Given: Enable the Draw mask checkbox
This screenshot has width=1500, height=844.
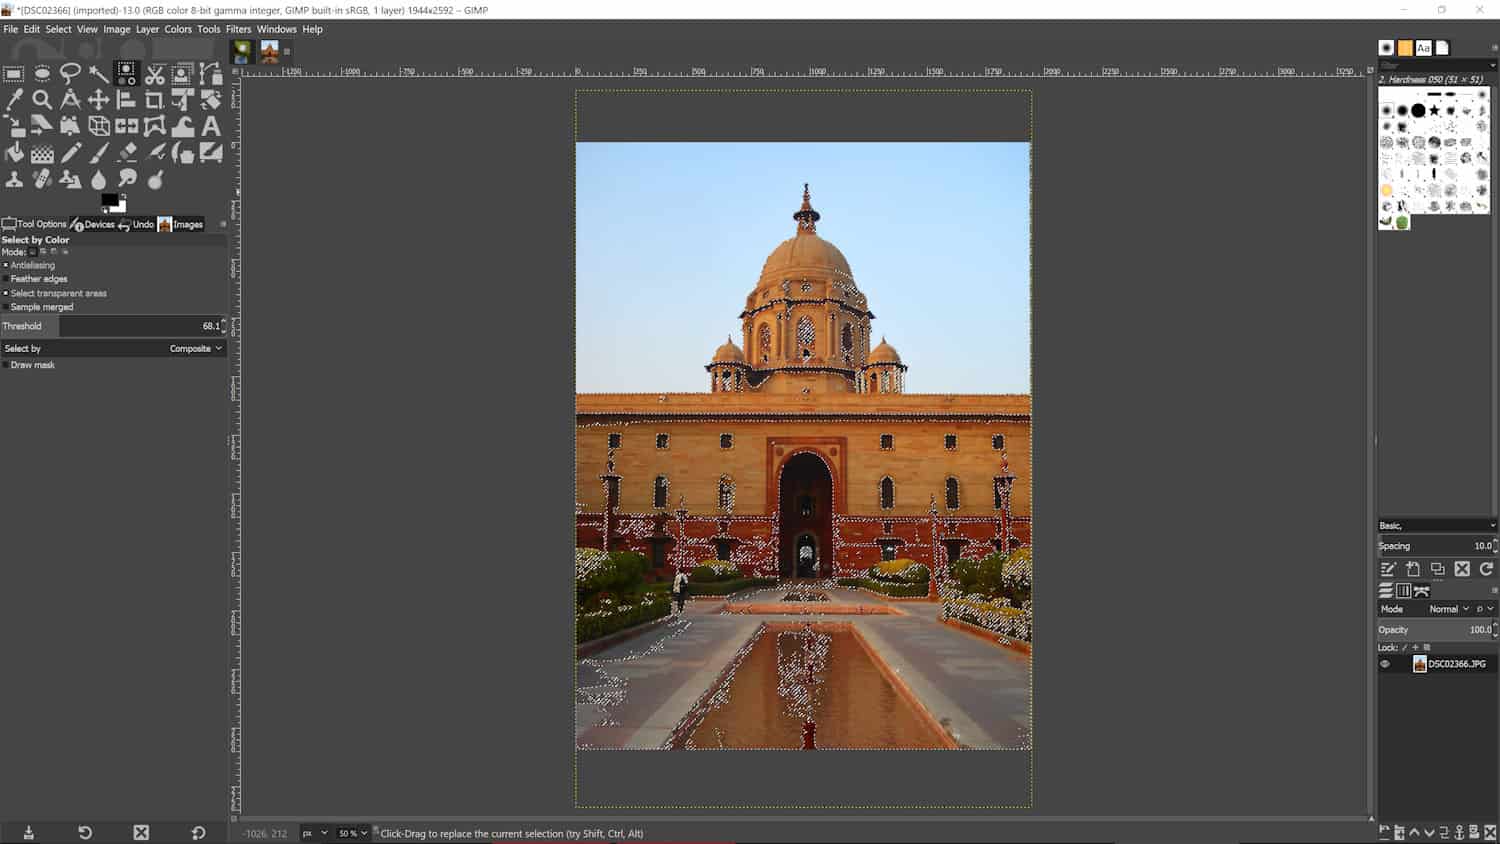Looking at the screenshot, I should [x=5, y=365].
